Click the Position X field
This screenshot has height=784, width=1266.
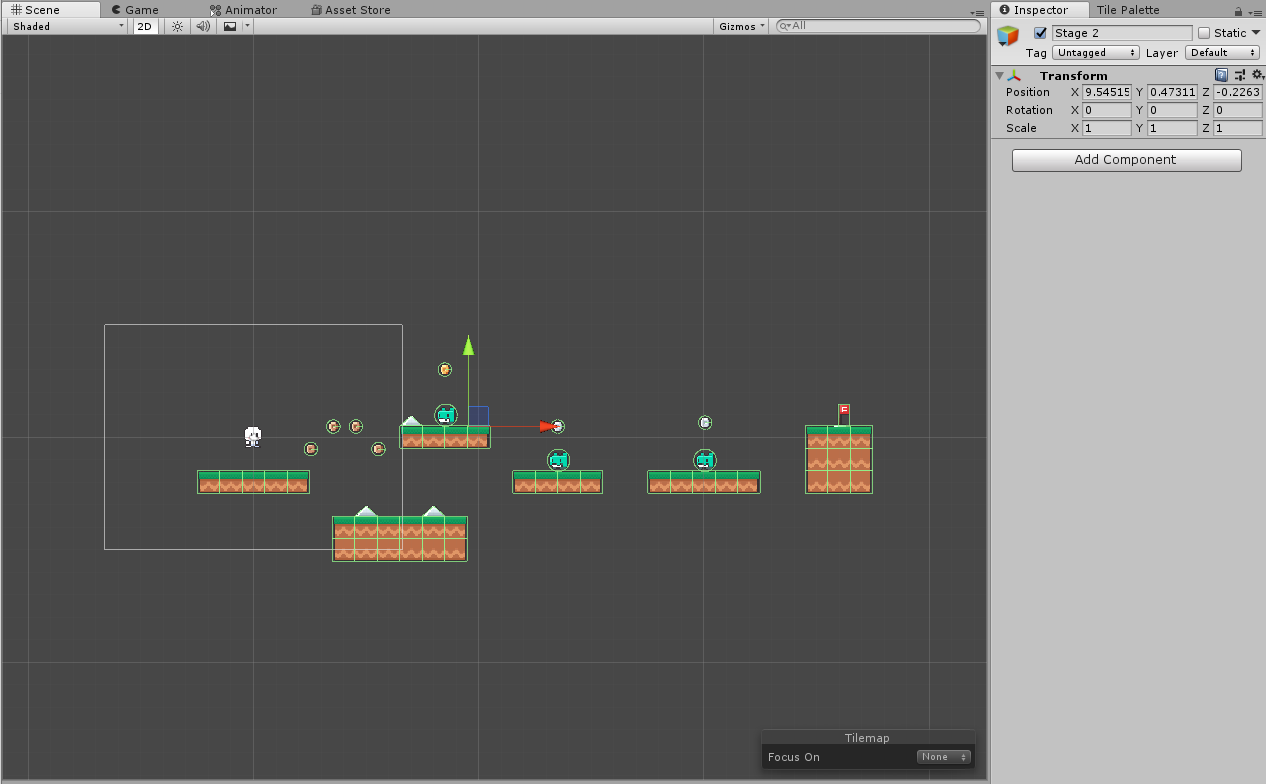1107,92
